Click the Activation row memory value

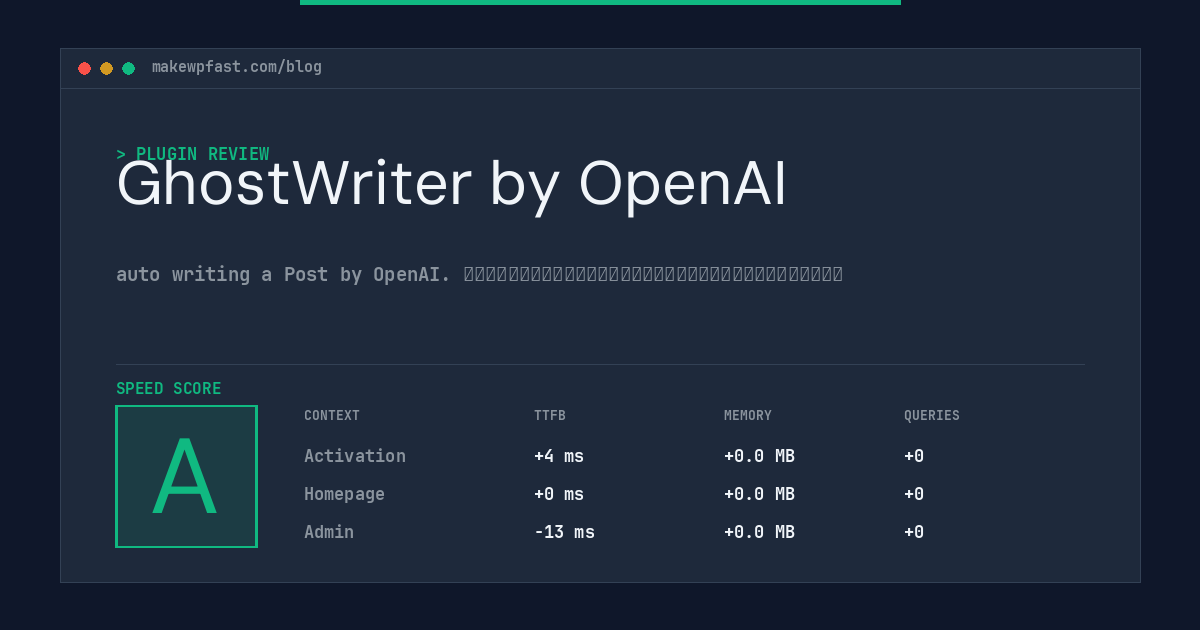point(759,456)
